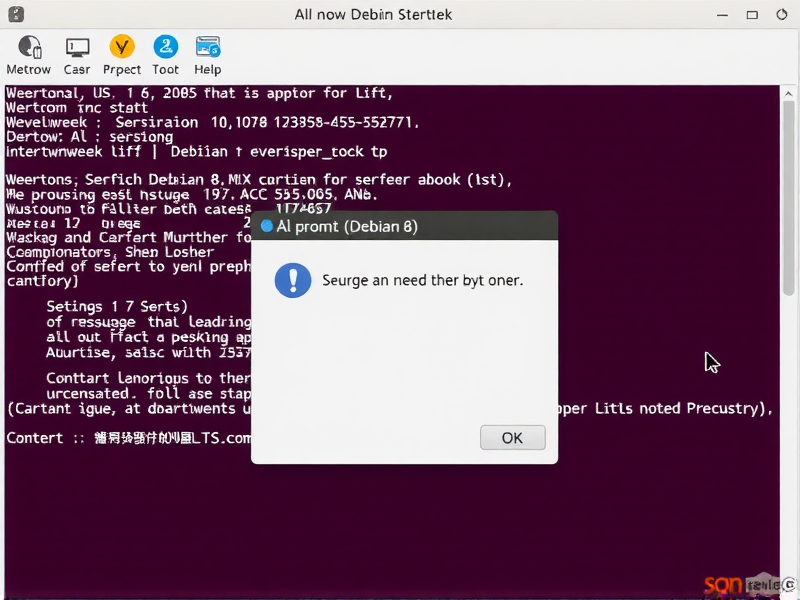Open the blue Toot tool

click(165, 46)
